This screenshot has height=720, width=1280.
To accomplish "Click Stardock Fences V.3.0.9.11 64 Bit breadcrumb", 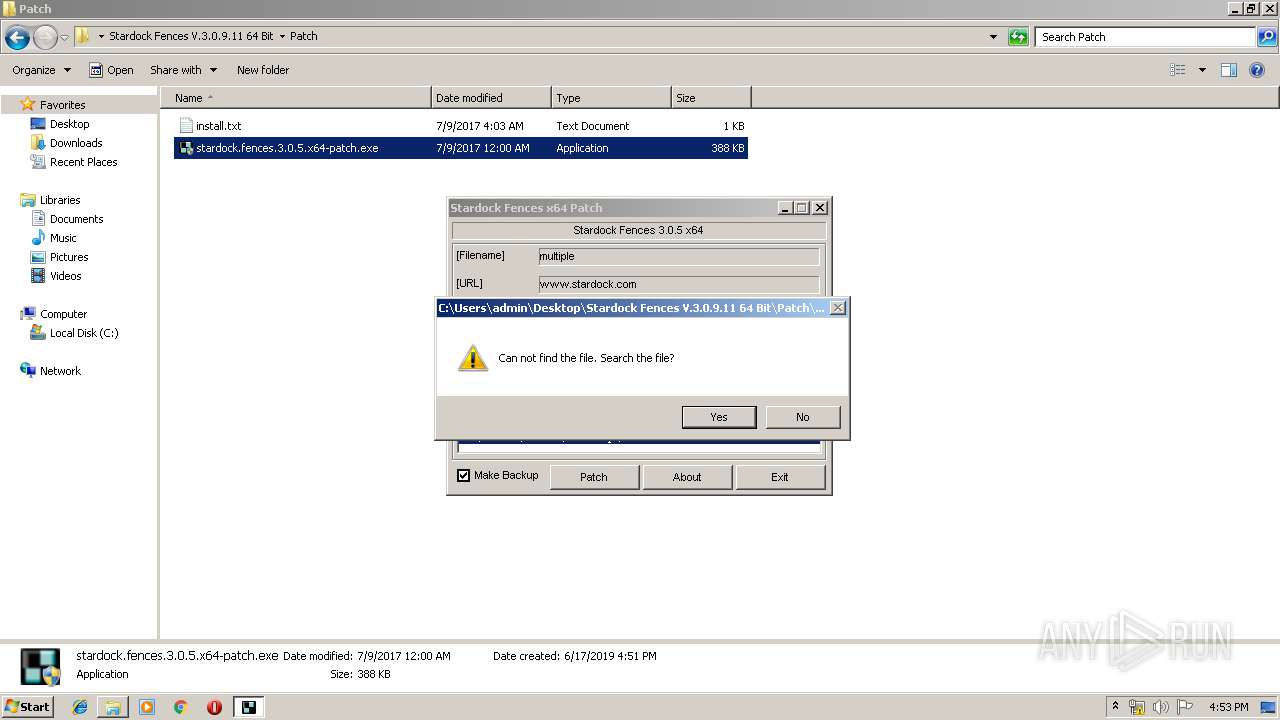I will coord(191,36).
